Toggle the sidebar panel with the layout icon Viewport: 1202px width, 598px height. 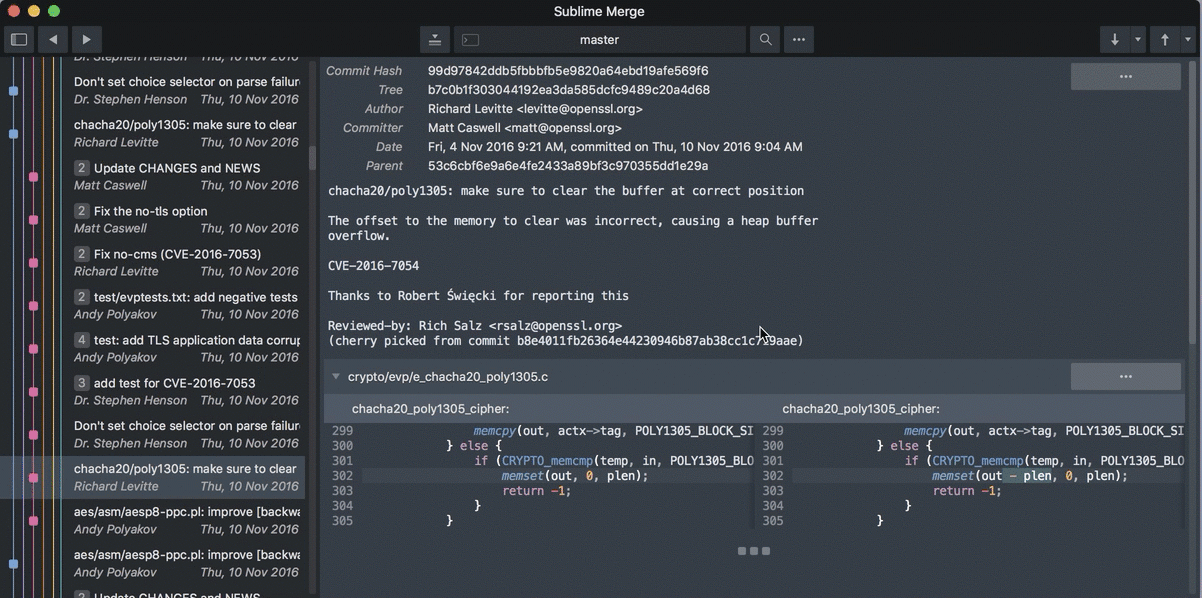(x=18, y=38)
